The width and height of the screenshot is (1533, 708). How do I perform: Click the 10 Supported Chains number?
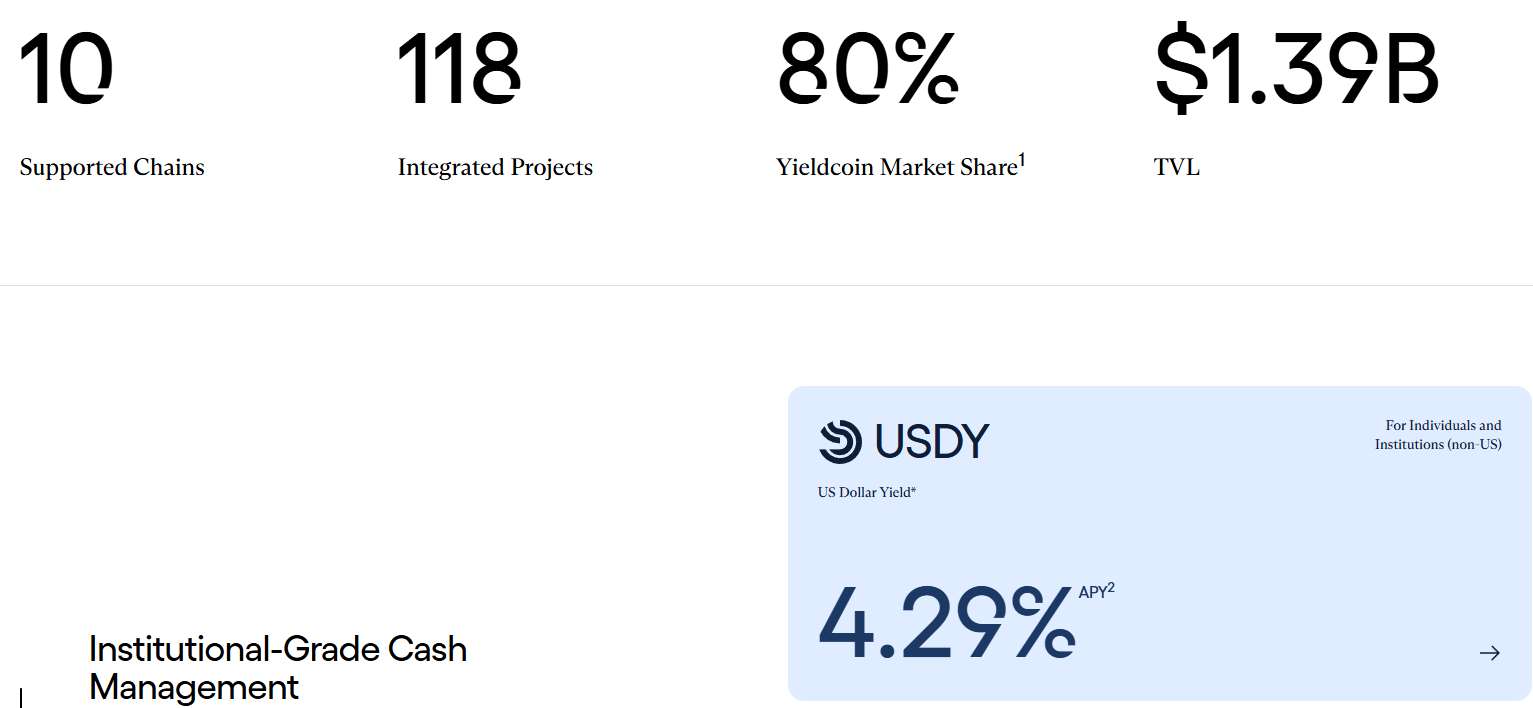pyautogui.click(x=66, y=69)
